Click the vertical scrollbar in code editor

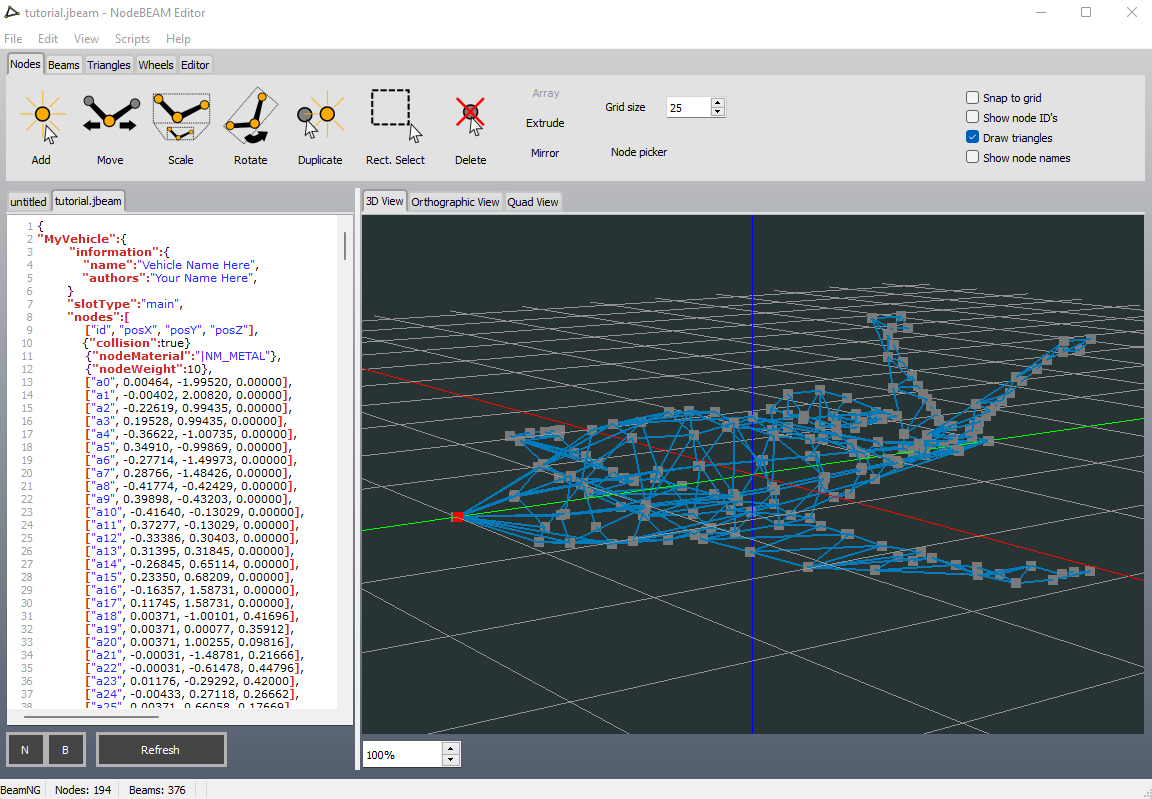[345, 245]
